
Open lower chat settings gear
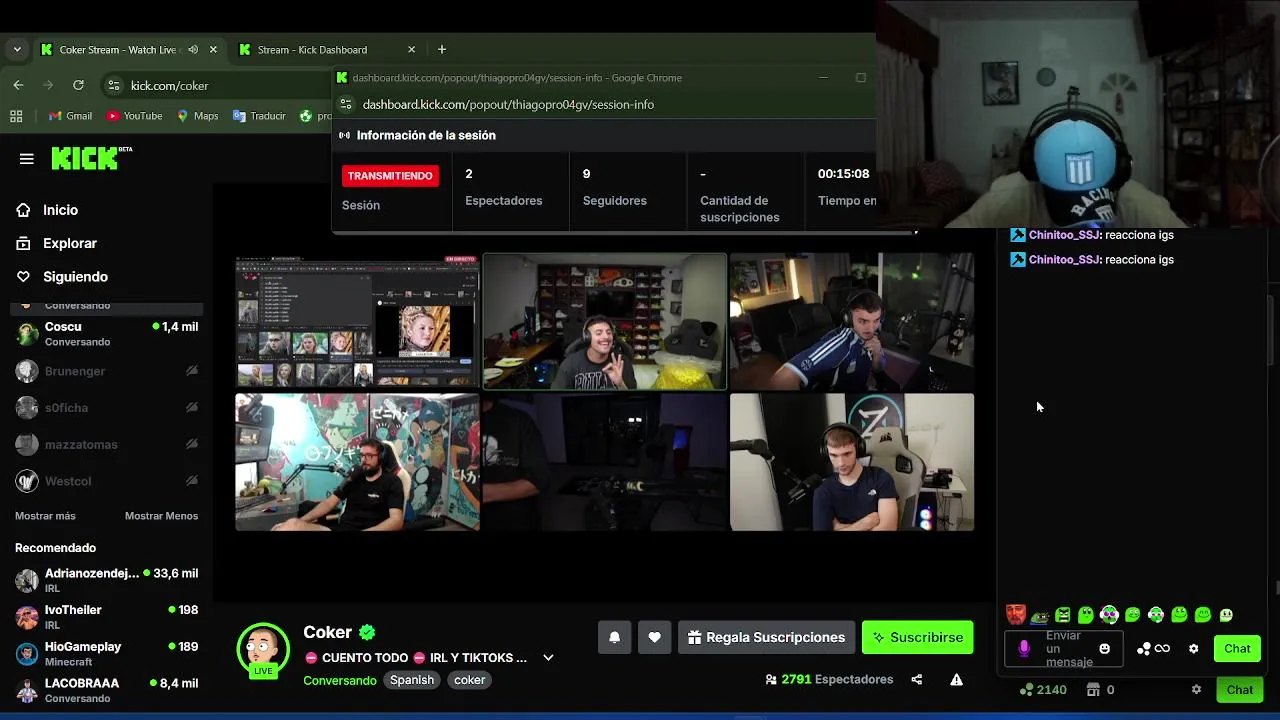(x=1196, y=689)
